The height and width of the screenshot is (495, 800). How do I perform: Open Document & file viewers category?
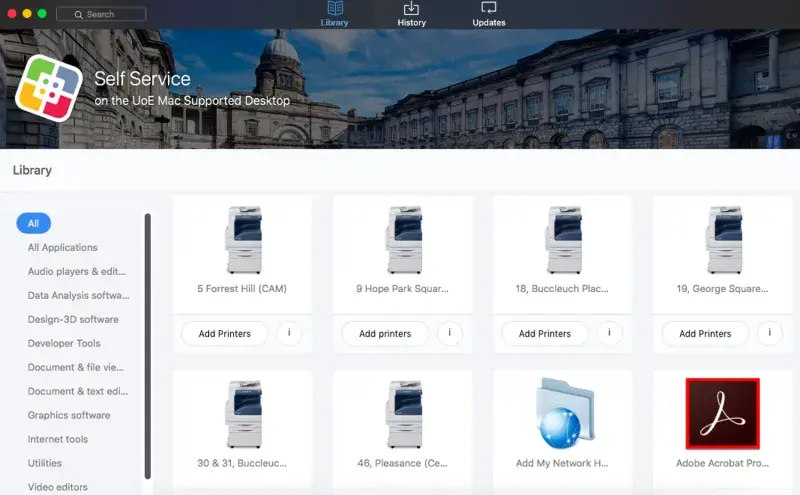point(76,367)
